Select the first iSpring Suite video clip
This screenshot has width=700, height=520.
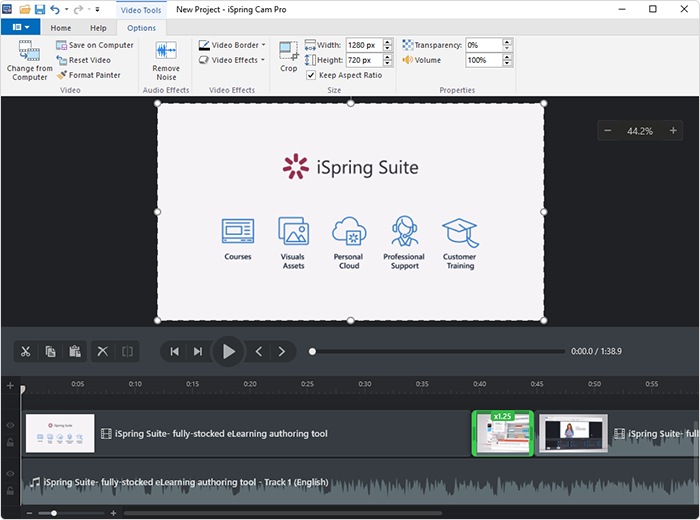pos(246,433)
